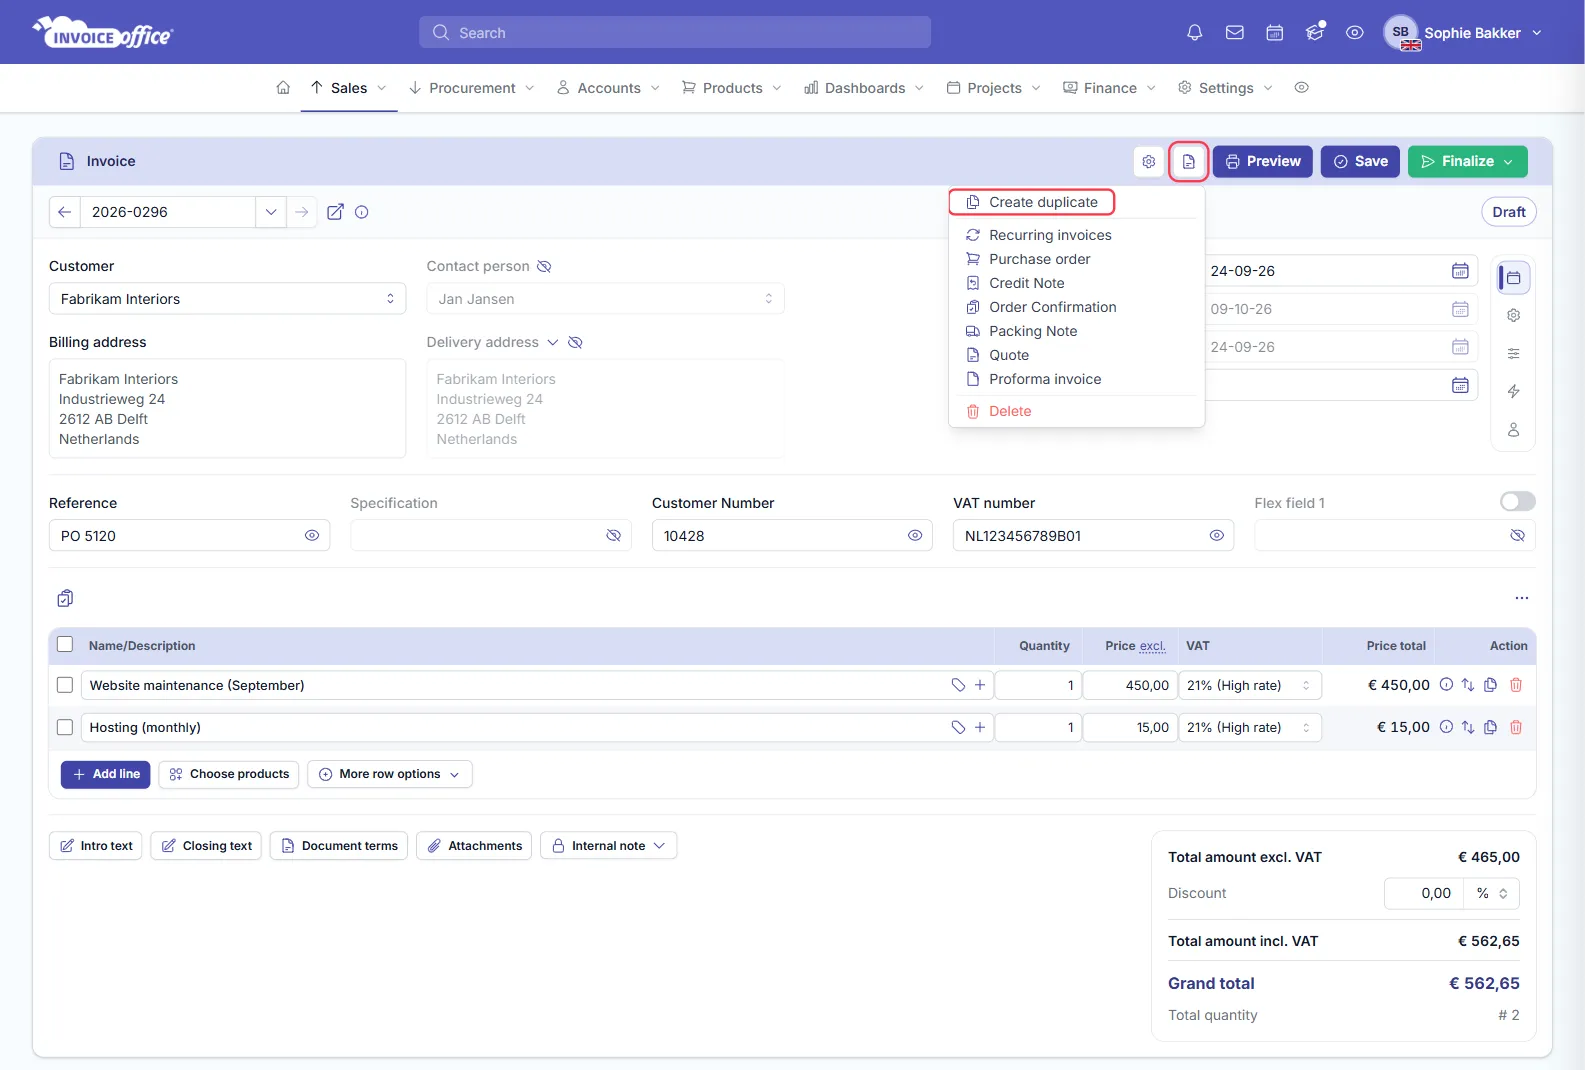1585x1070 pixels.
Task: Tick the Hosting (monthly) row checkbox
Action: tap(65, 727)
